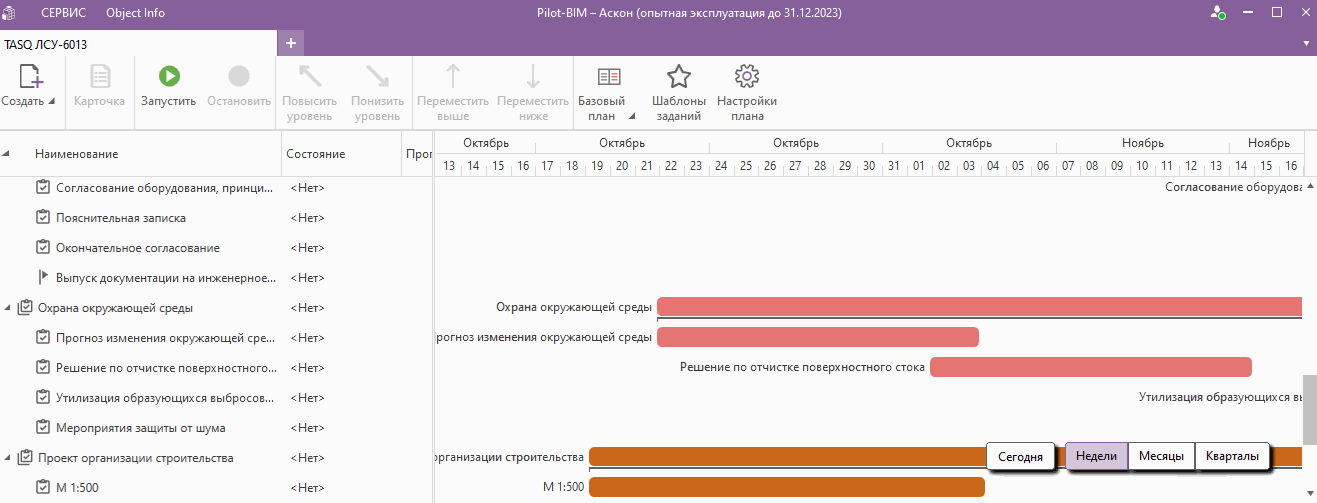Collapse Проект организации строительства group
The width and height of the screenshot is (1317, 503).
coord(8,458)
